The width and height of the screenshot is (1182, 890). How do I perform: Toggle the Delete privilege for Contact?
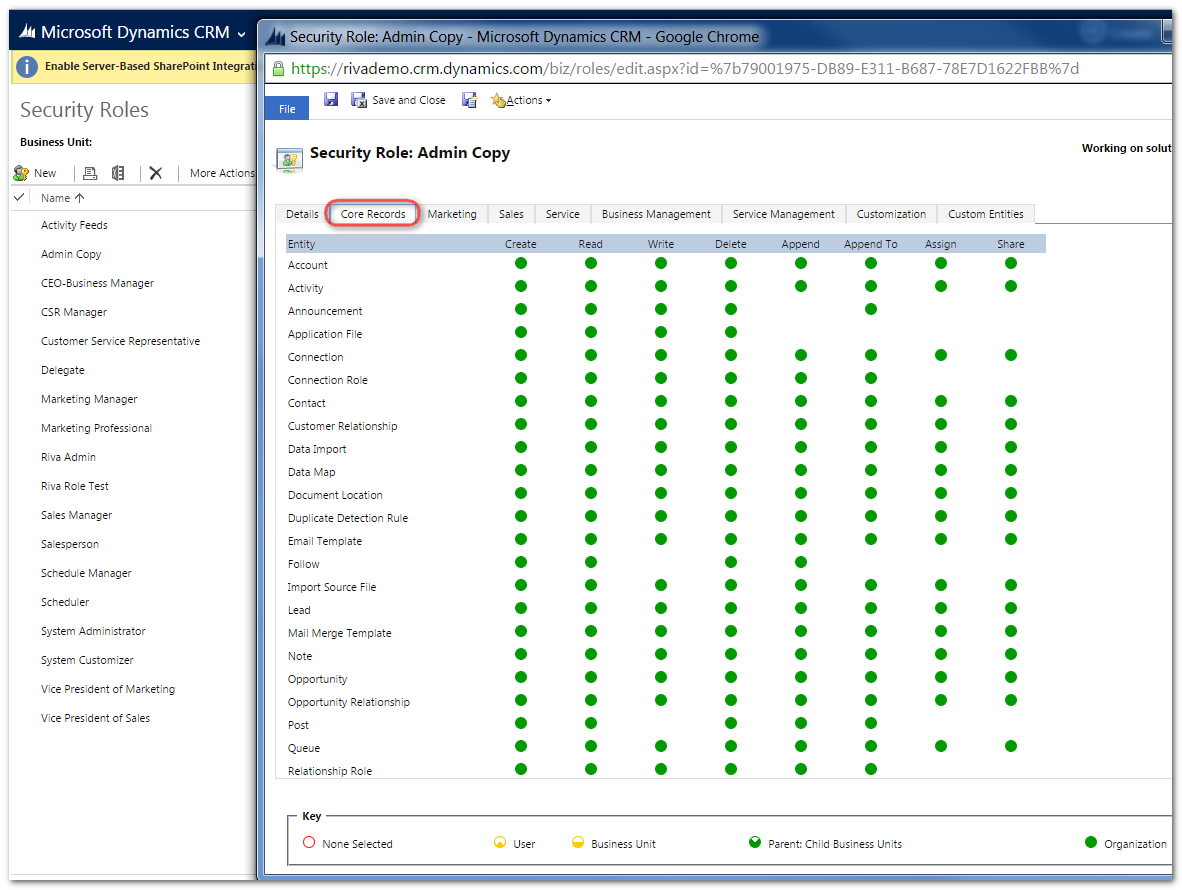[x=730, y=403]
